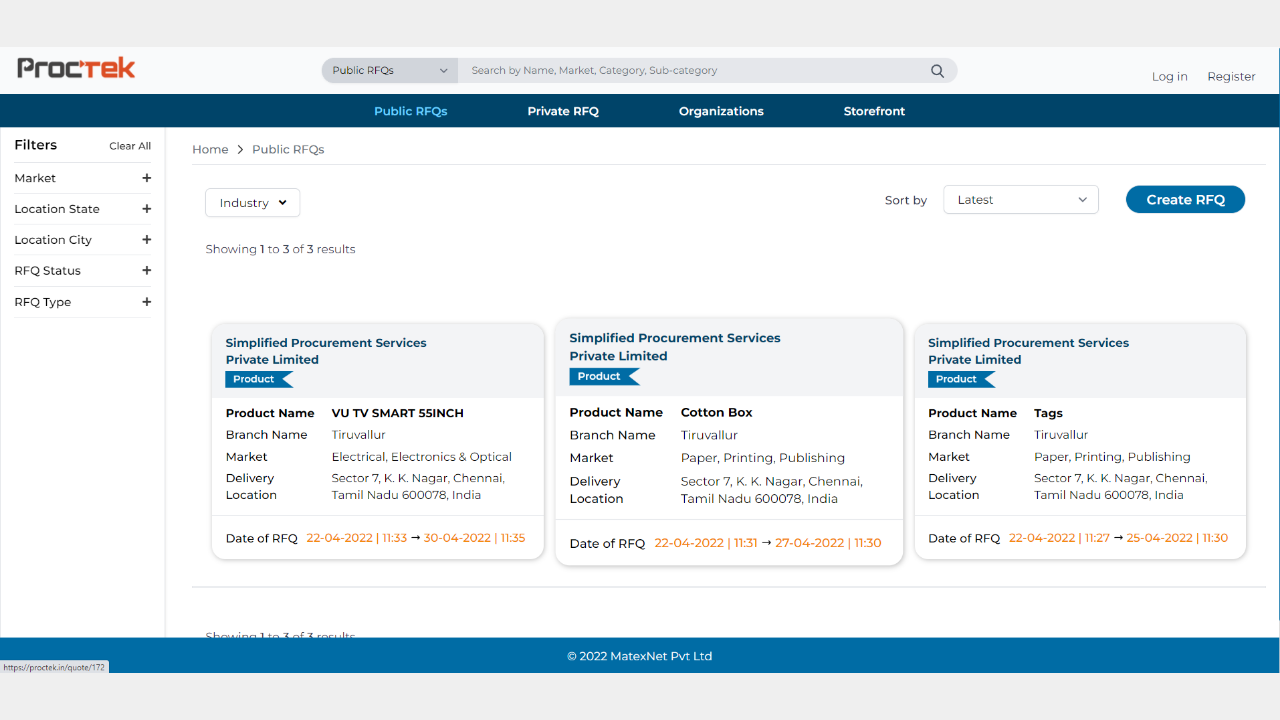Open the VU TV SMART 55INCH card
Viewport: 1280px width, 720px height.
pyautogui.click(x=397, y=413)
